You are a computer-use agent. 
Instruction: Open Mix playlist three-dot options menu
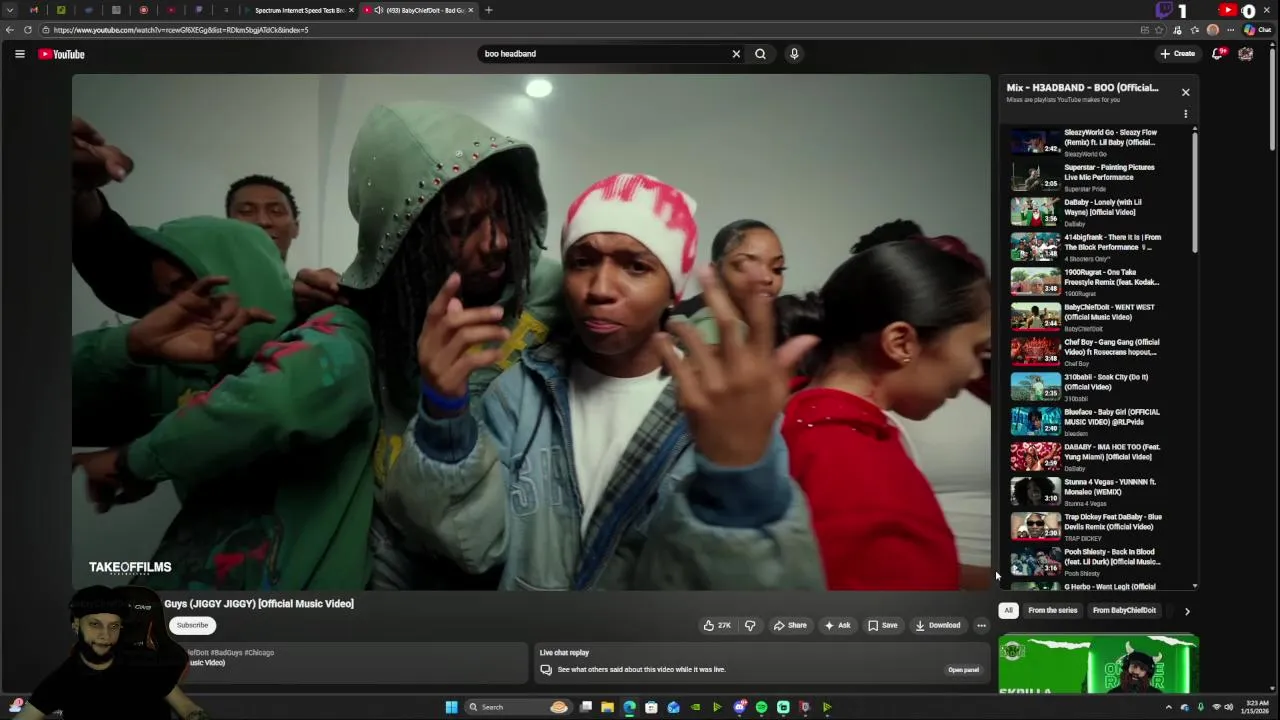coord(1186,114)
